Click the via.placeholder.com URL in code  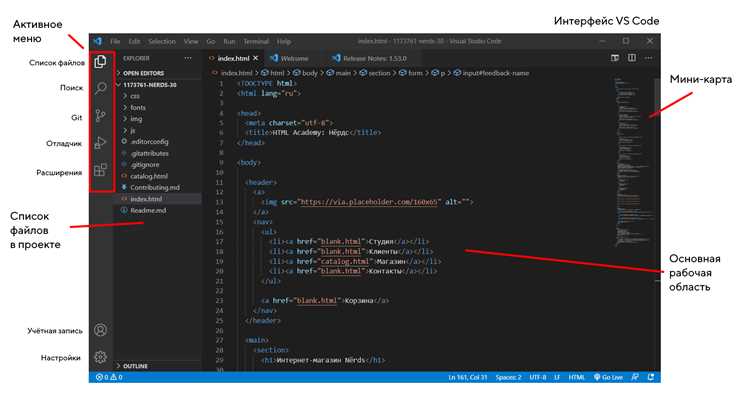pyautogui.click(x=368, y=202)
